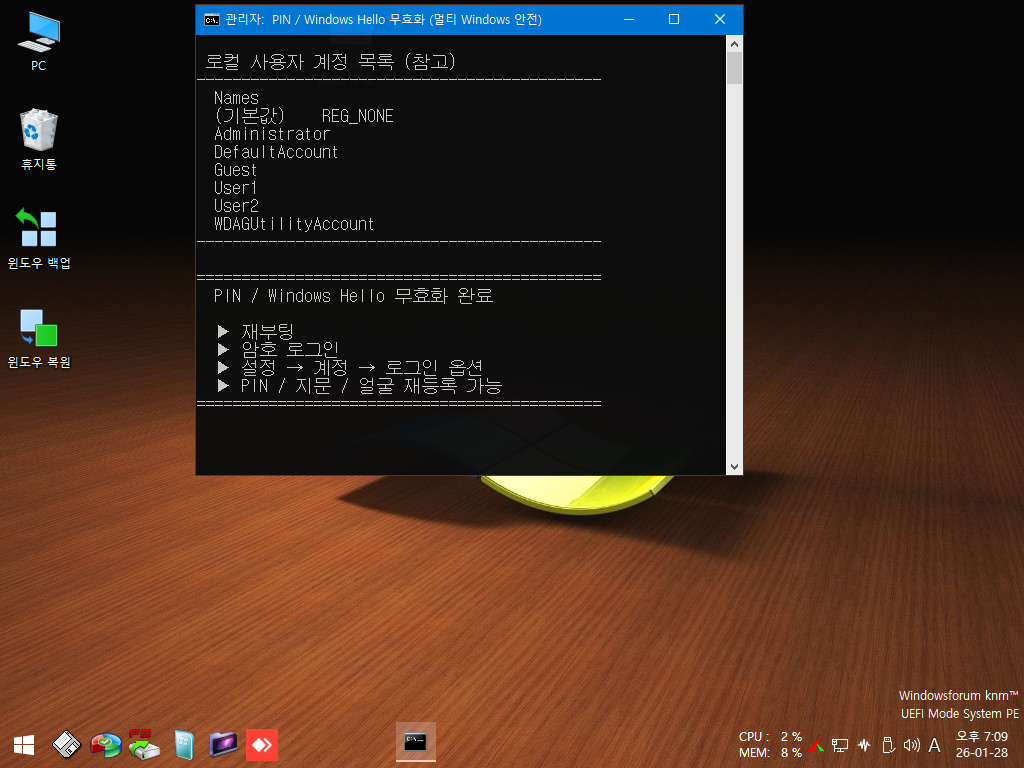Click the console scrollbar up arrow
The image size is (1024, 768).
coord(734,44)
